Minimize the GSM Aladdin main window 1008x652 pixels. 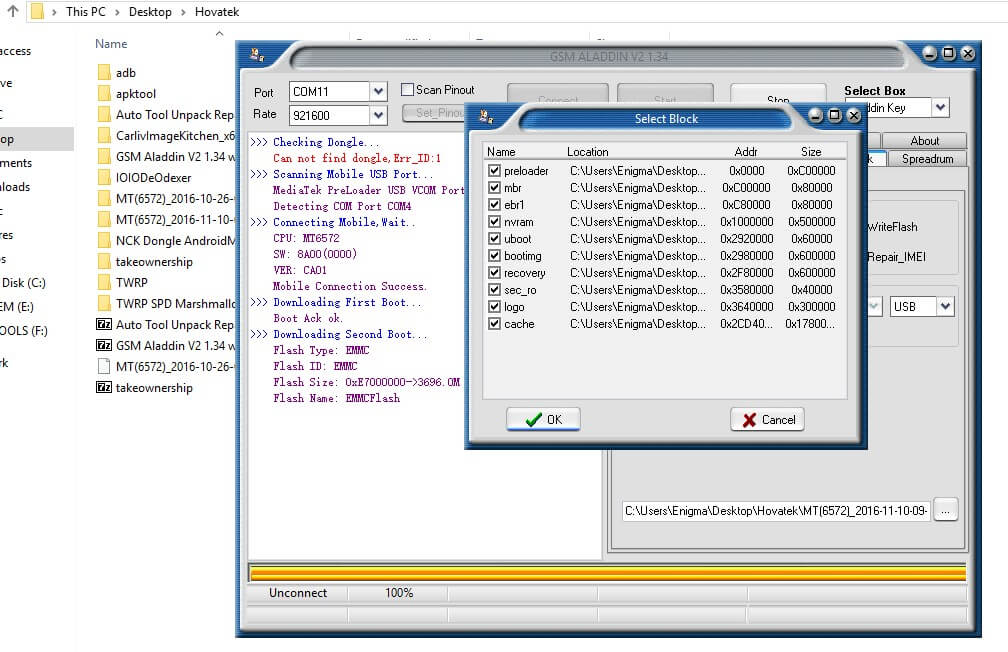pos(930,53)
